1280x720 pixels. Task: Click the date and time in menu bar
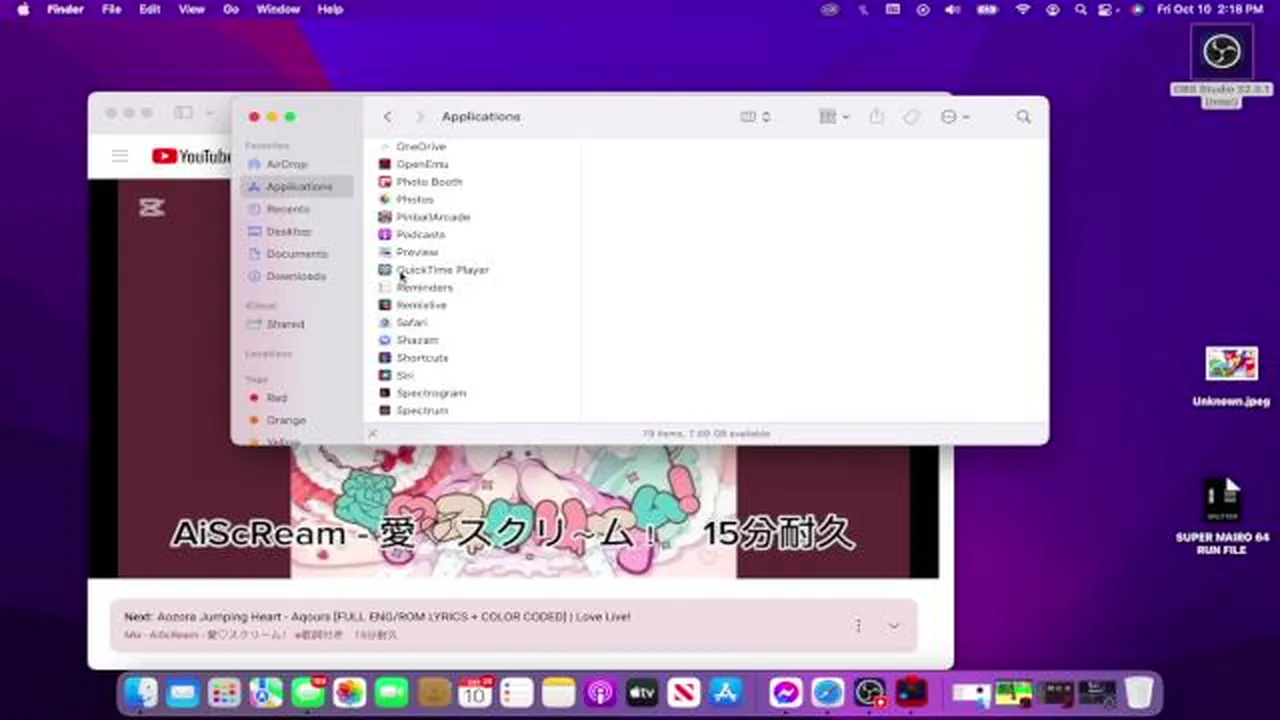point(1210,9)
